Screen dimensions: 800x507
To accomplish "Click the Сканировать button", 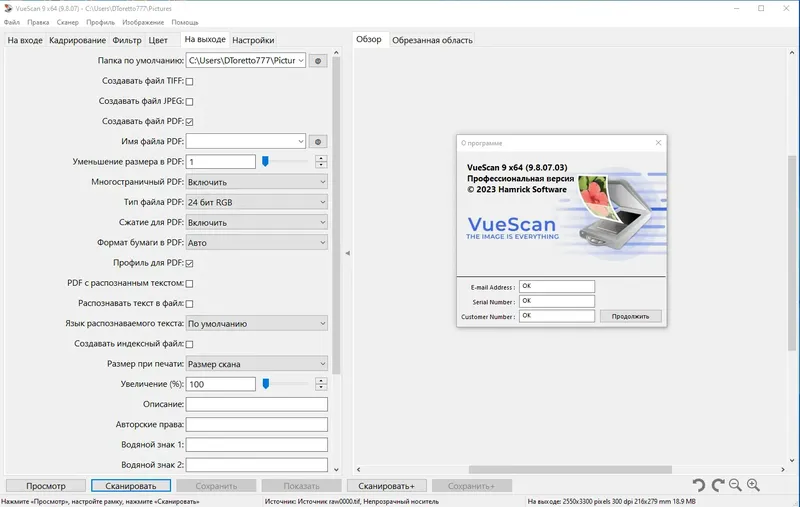I will tap(131, 486).
